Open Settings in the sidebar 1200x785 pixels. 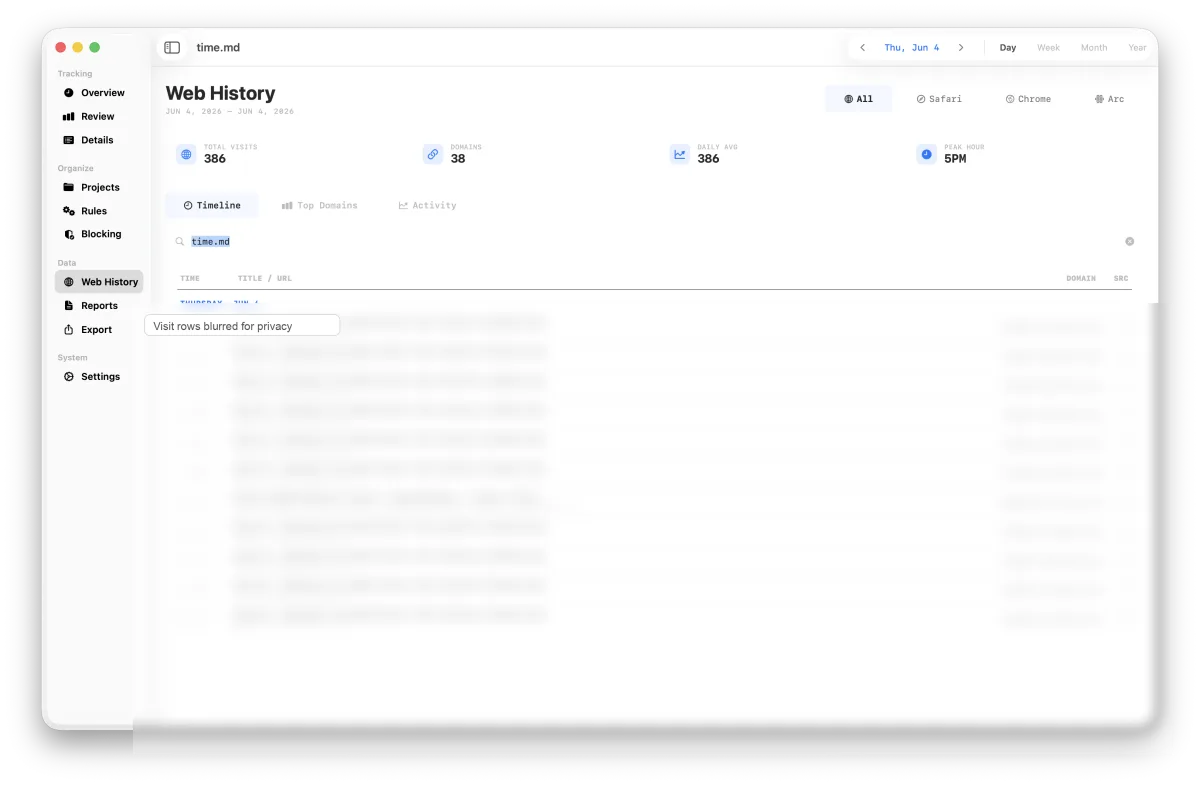[98, 377]
